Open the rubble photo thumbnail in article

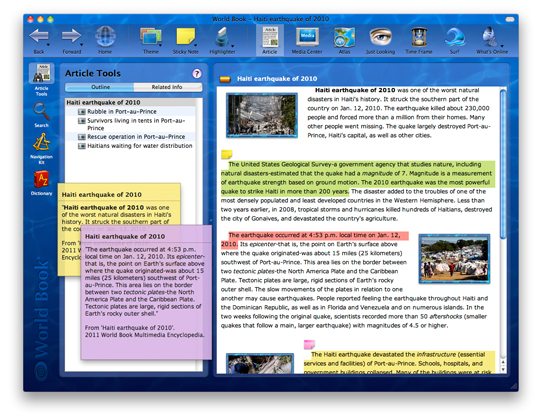pos(262,115)
